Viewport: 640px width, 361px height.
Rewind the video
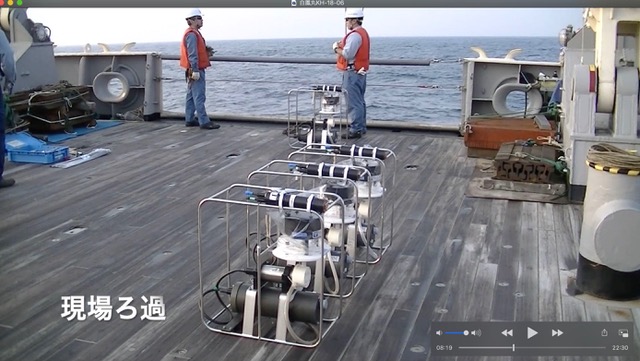coord(507,333)
